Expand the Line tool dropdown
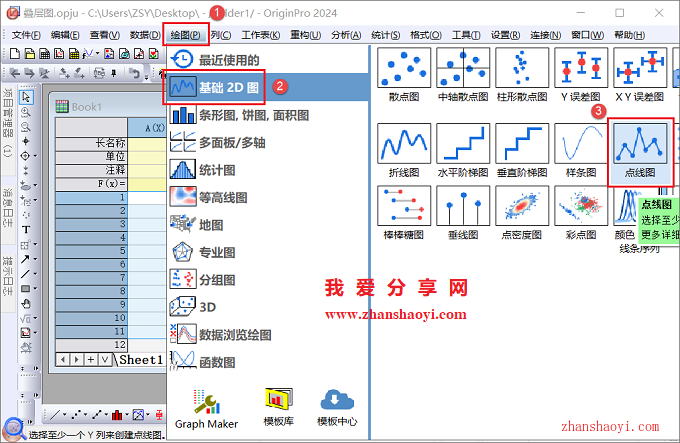The image size is (680, 443). 35,274
